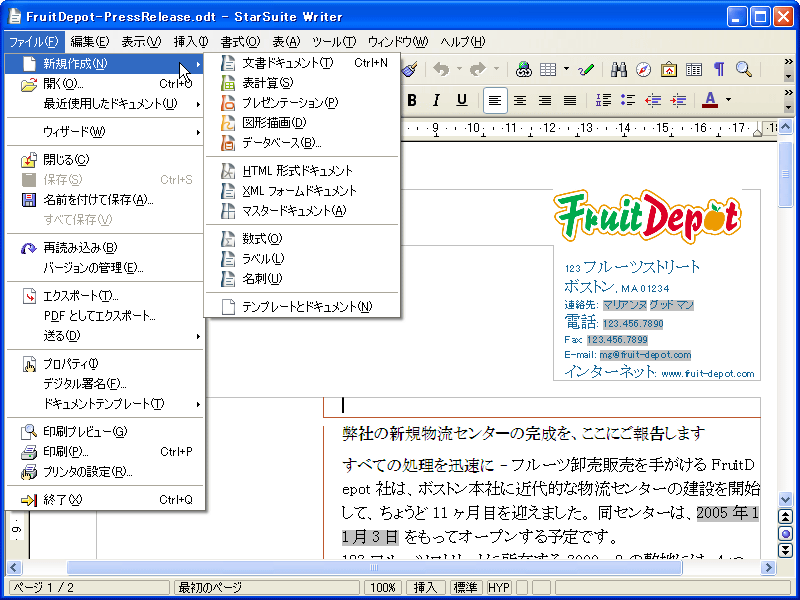Choose プレゼンテーション entry

click(x=303, y=103)
